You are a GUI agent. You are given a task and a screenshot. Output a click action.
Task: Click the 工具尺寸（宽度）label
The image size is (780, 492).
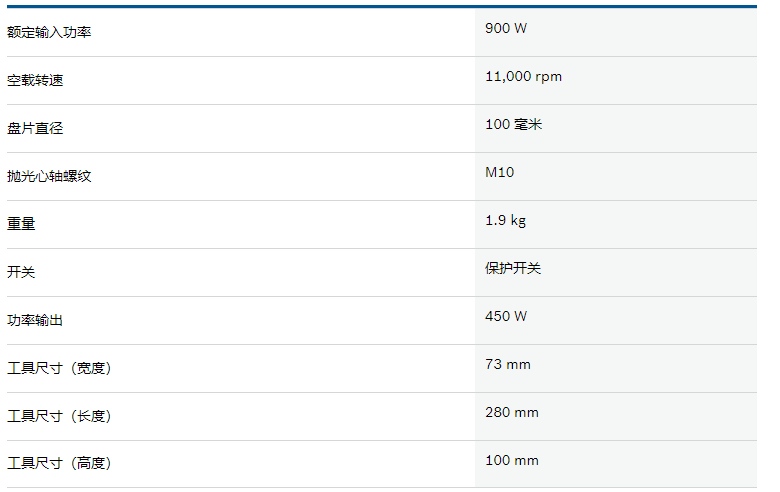(59, 368)
